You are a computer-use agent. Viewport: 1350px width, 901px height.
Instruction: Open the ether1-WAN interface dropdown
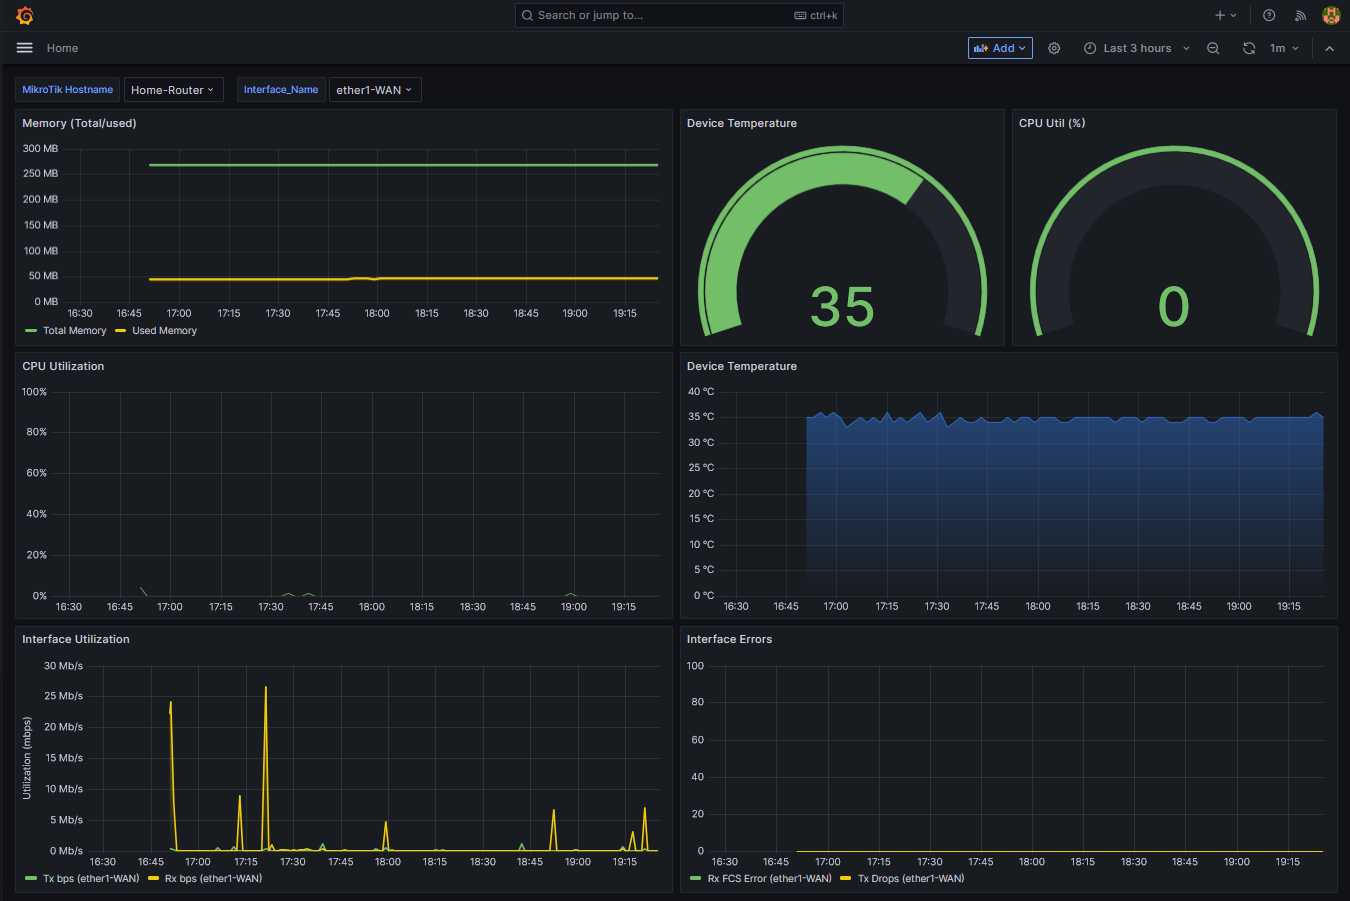375,90
